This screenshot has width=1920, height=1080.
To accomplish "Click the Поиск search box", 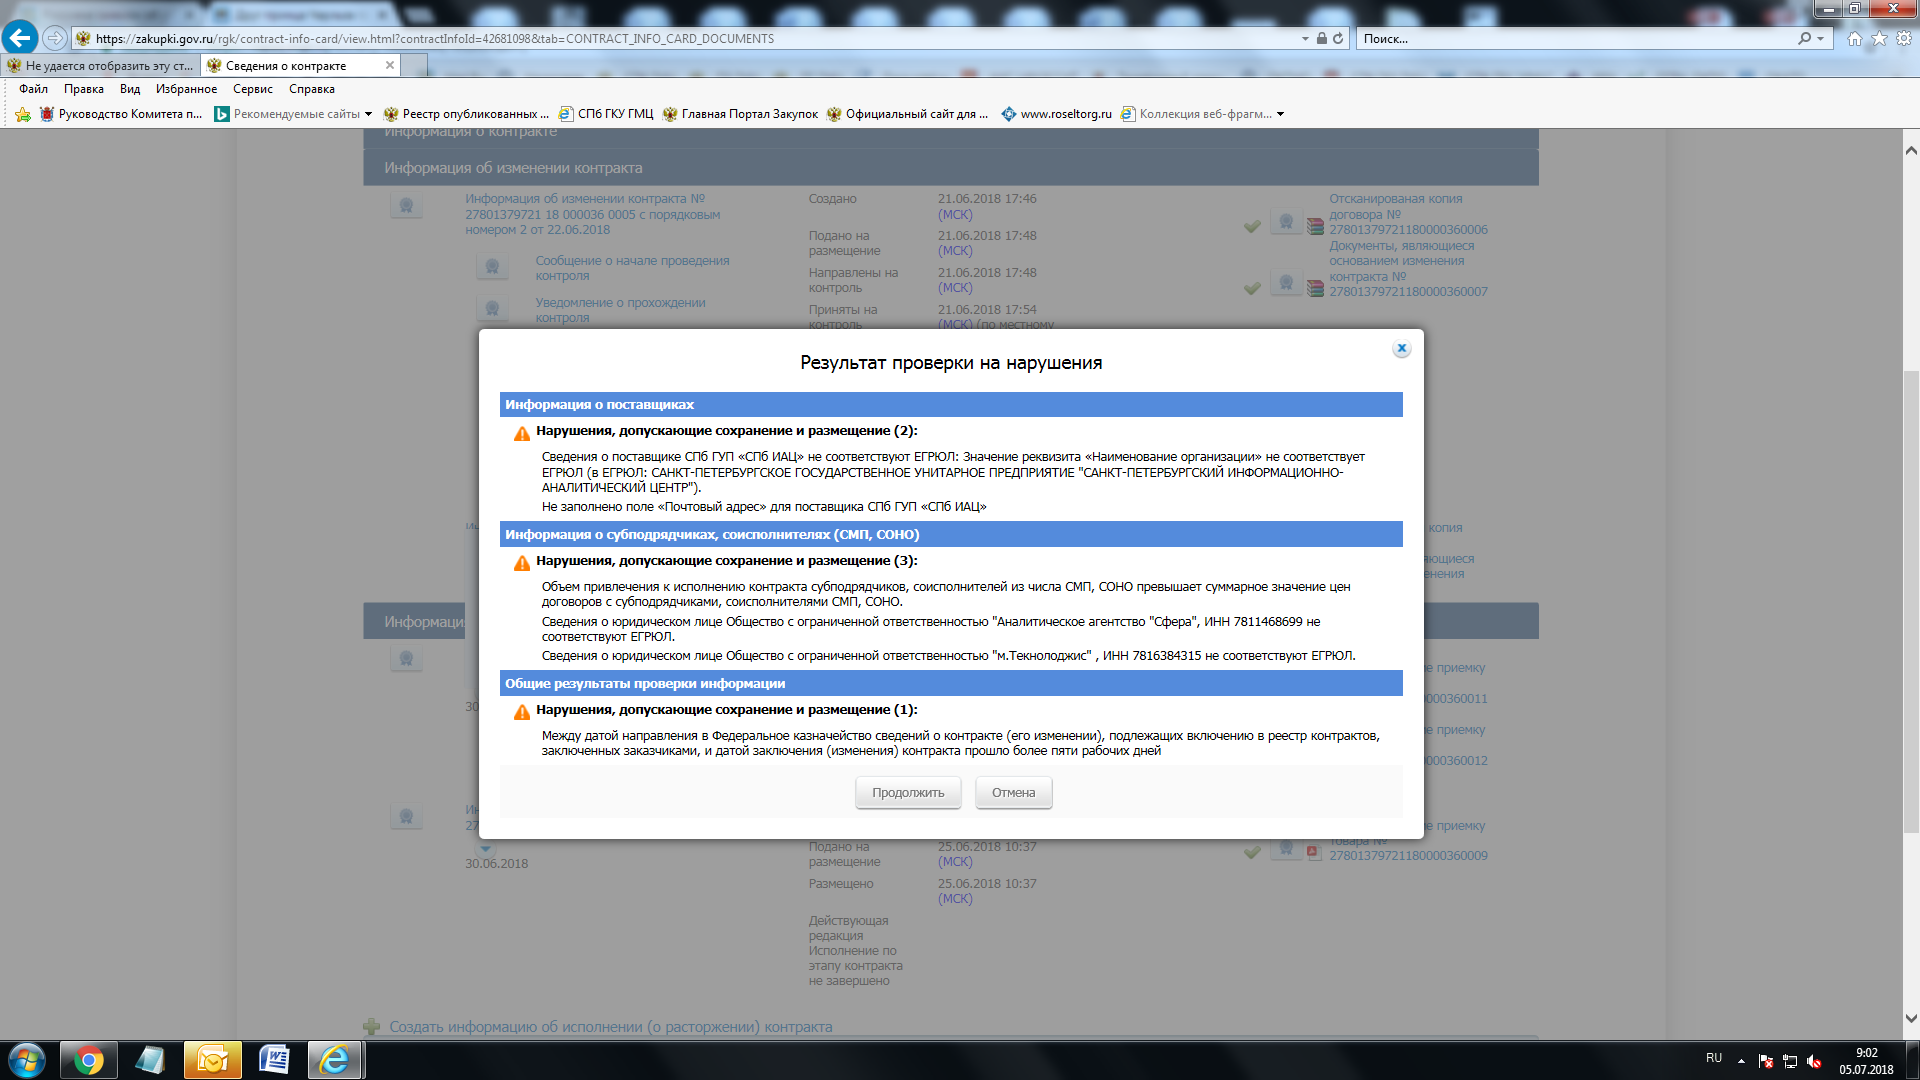I will pyautogui.click(x=1575, y=38).
